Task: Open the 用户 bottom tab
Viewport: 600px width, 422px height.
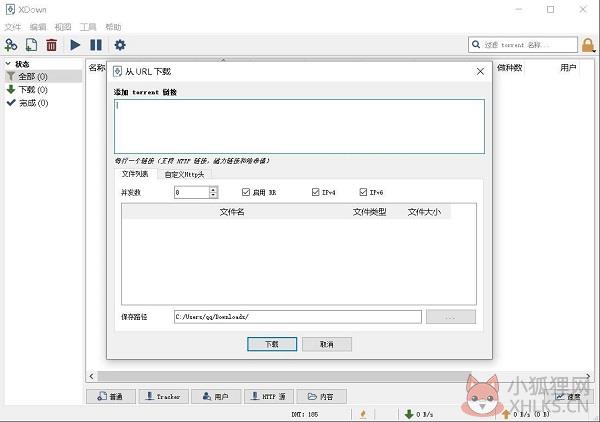Action: (216, 397)
